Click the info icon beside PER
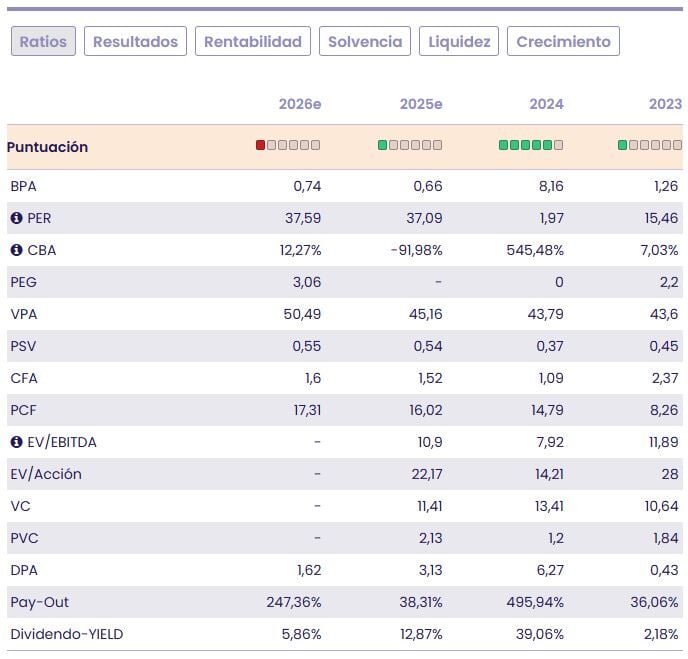The image size is (688, 659). pos(16,218)
